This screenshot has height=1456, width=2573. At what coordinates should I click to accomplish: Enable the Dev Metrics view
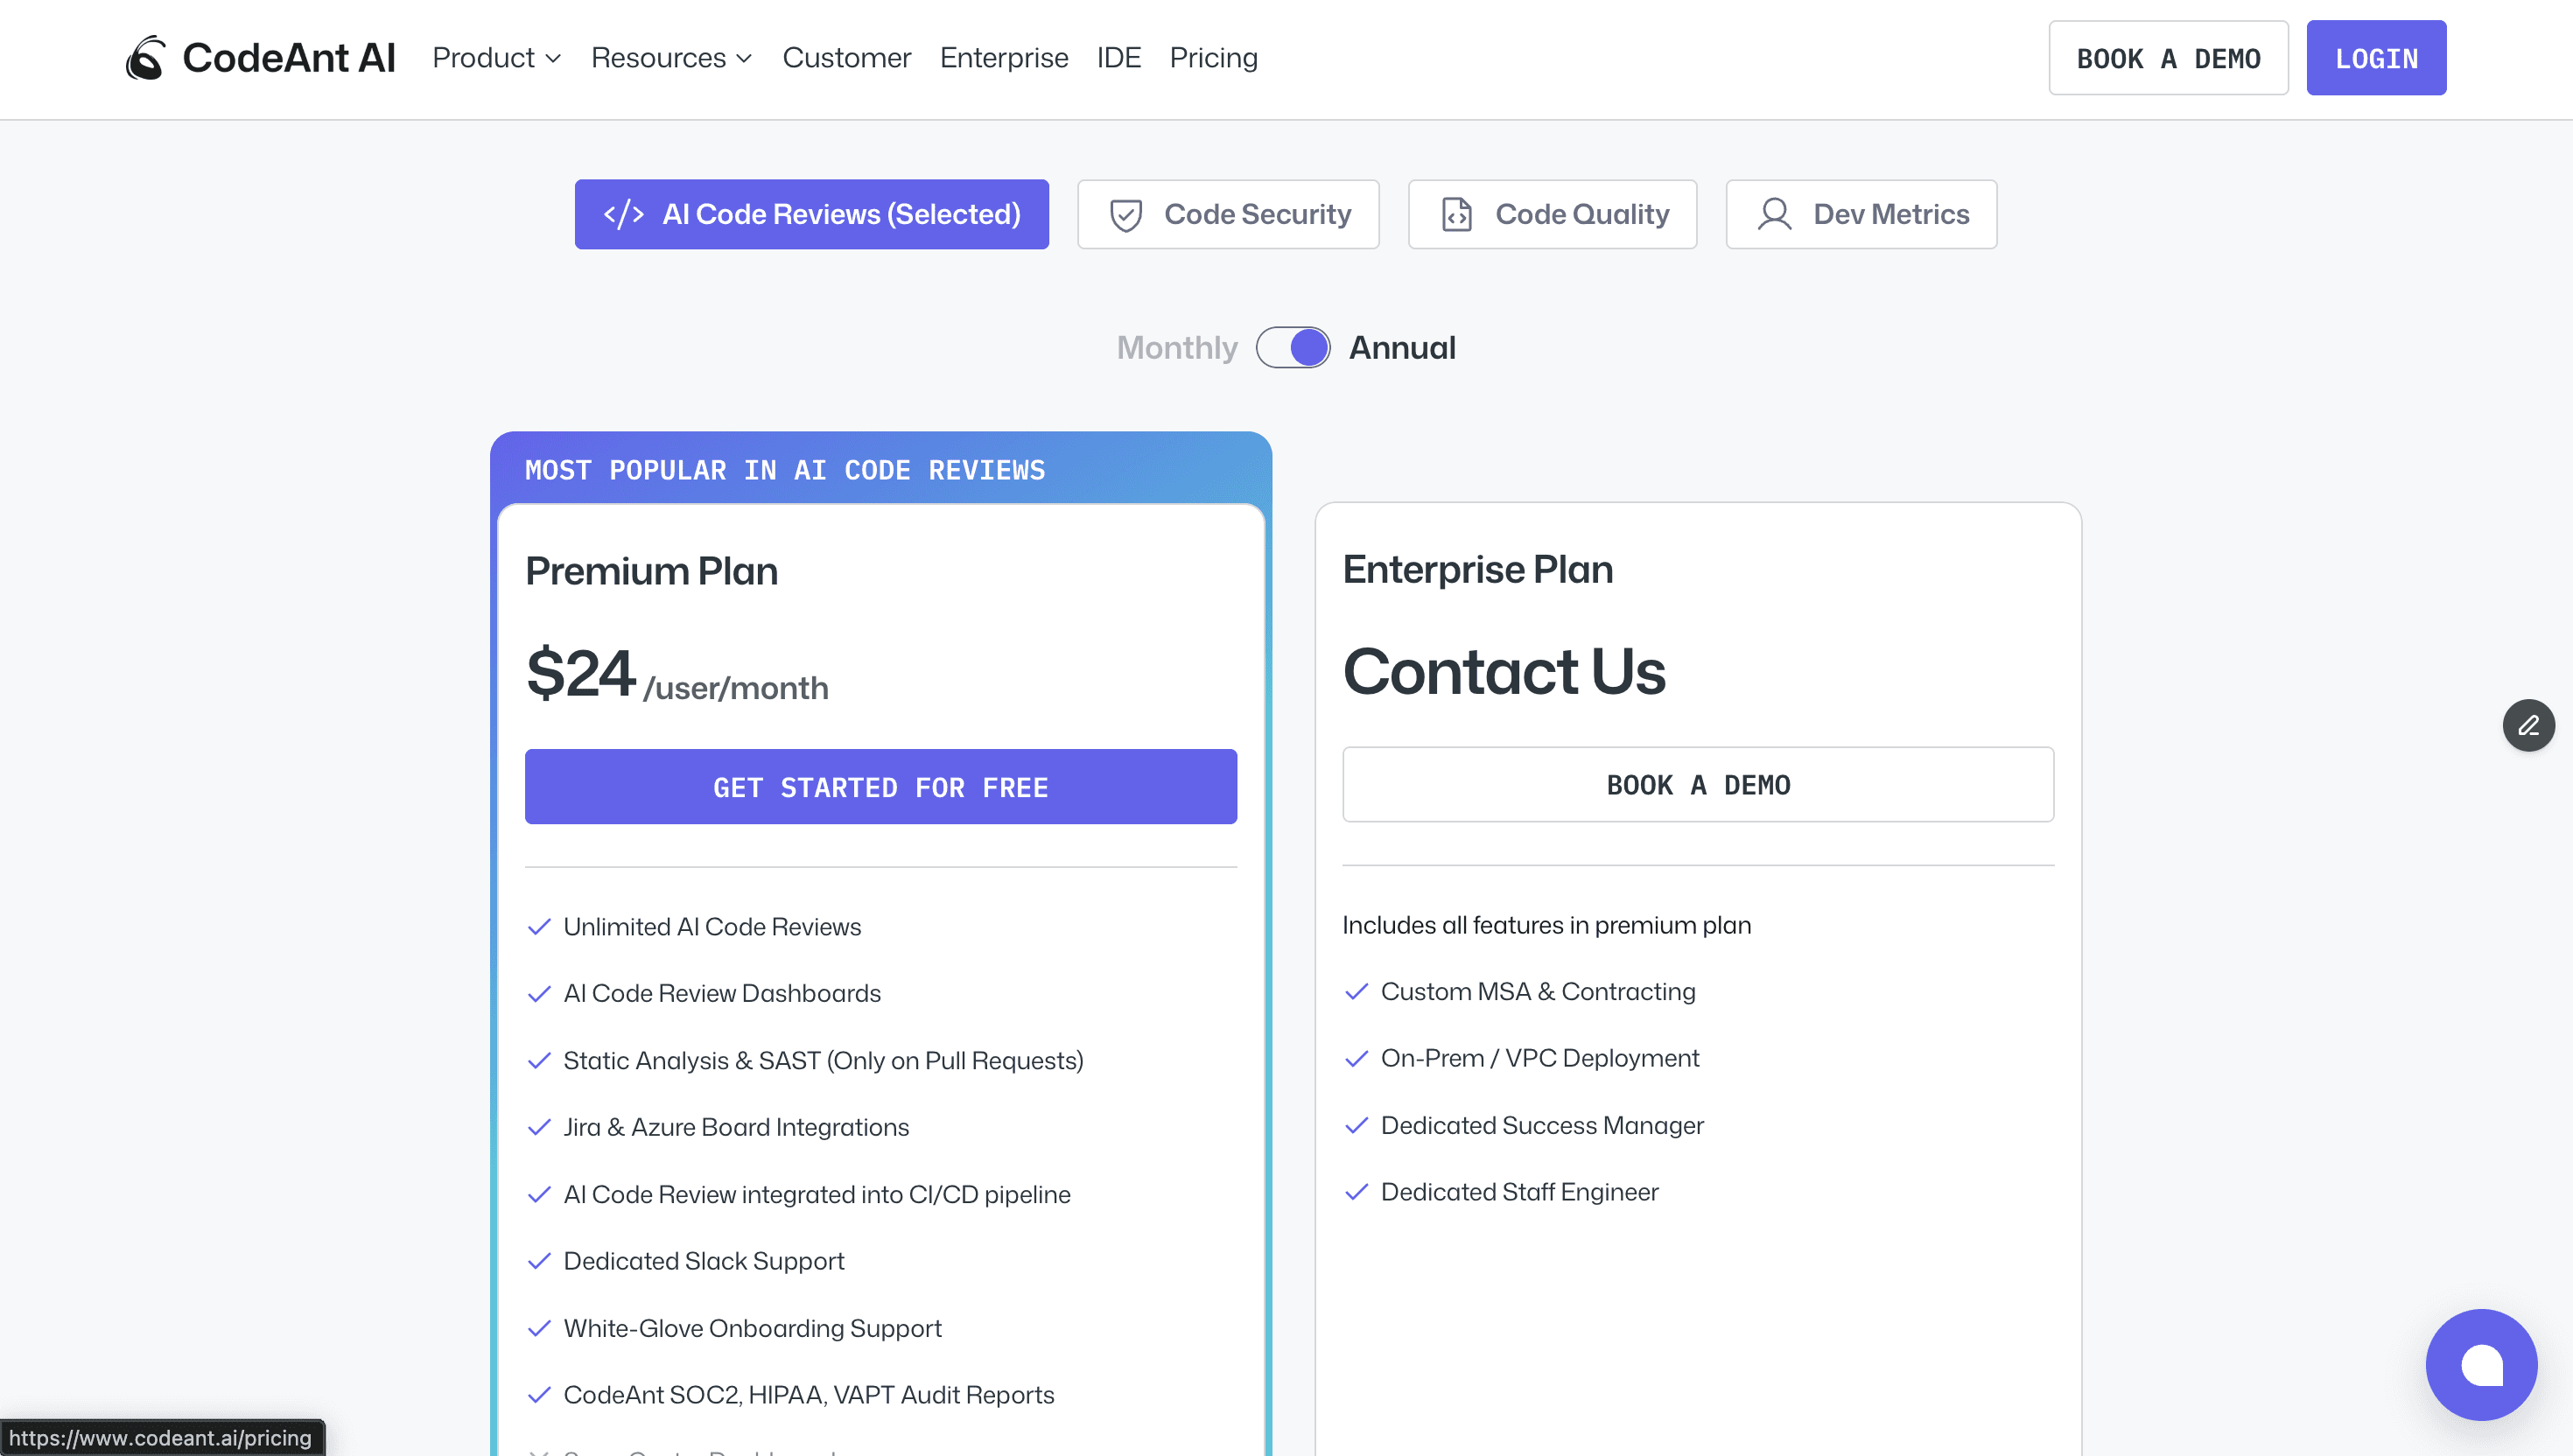click(x=1860, y=214)
